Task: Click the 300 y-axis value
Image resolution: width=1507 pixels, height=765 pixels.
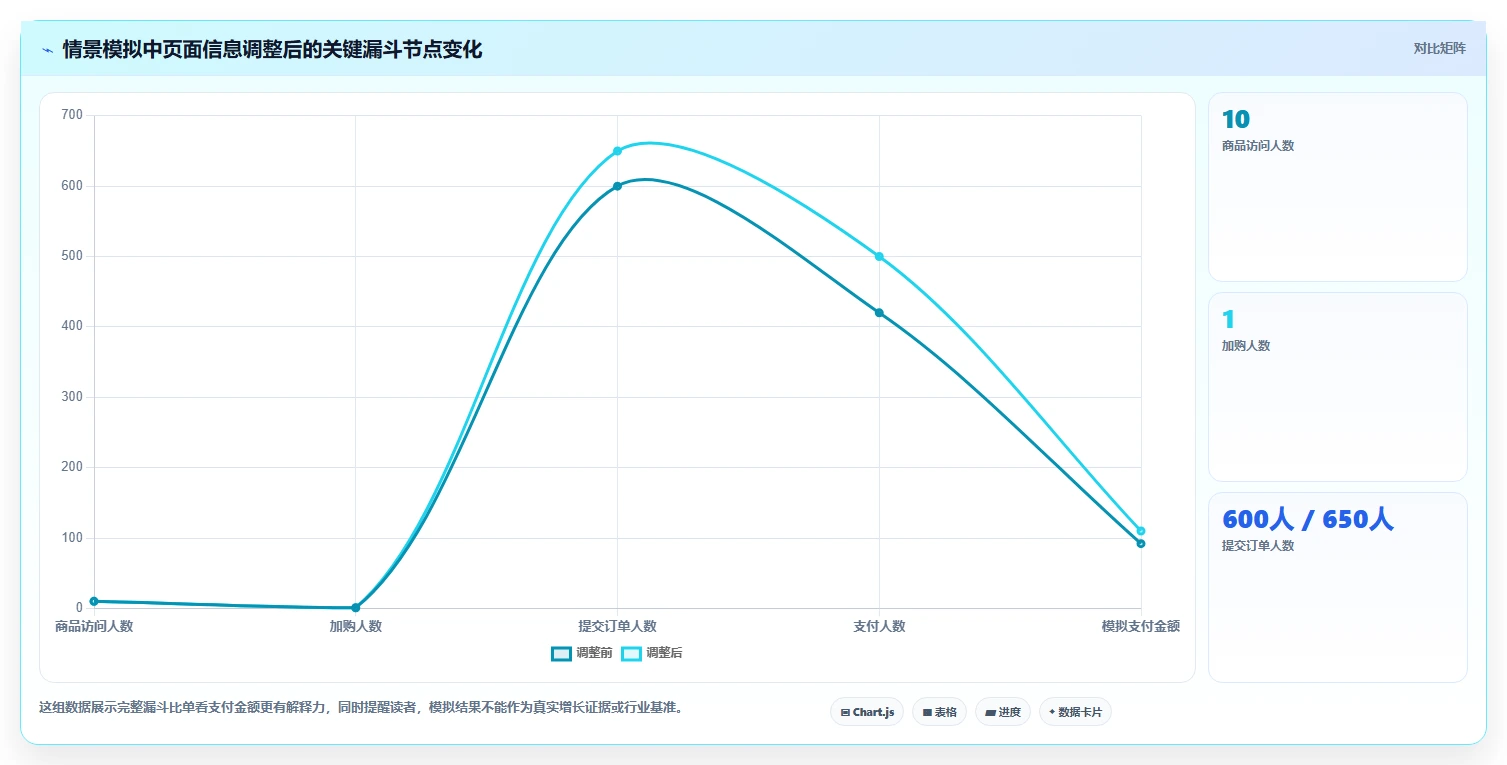Action: pyautogui.click(x=72, y=397)
